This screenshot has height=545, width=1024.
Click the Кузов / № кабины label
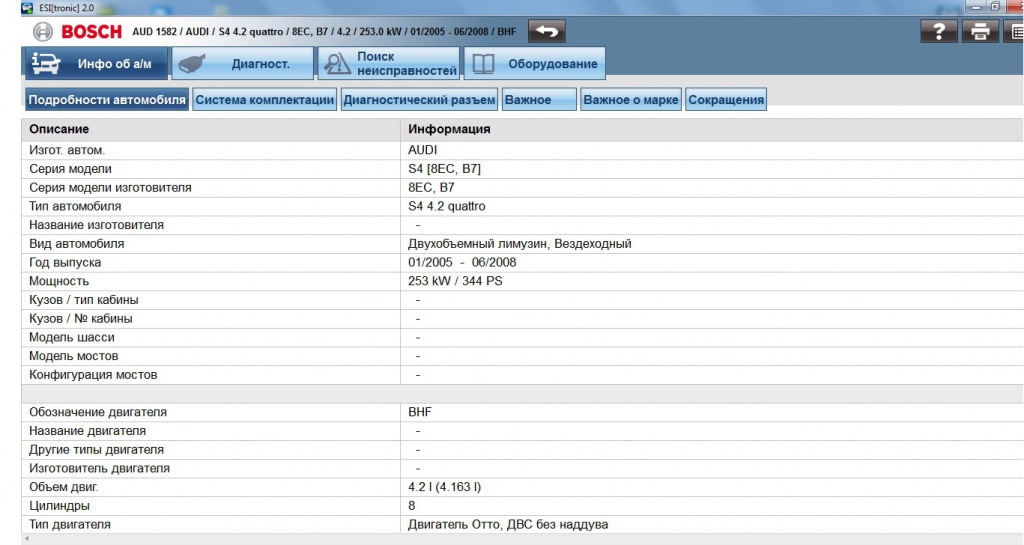tap(81, 319)
